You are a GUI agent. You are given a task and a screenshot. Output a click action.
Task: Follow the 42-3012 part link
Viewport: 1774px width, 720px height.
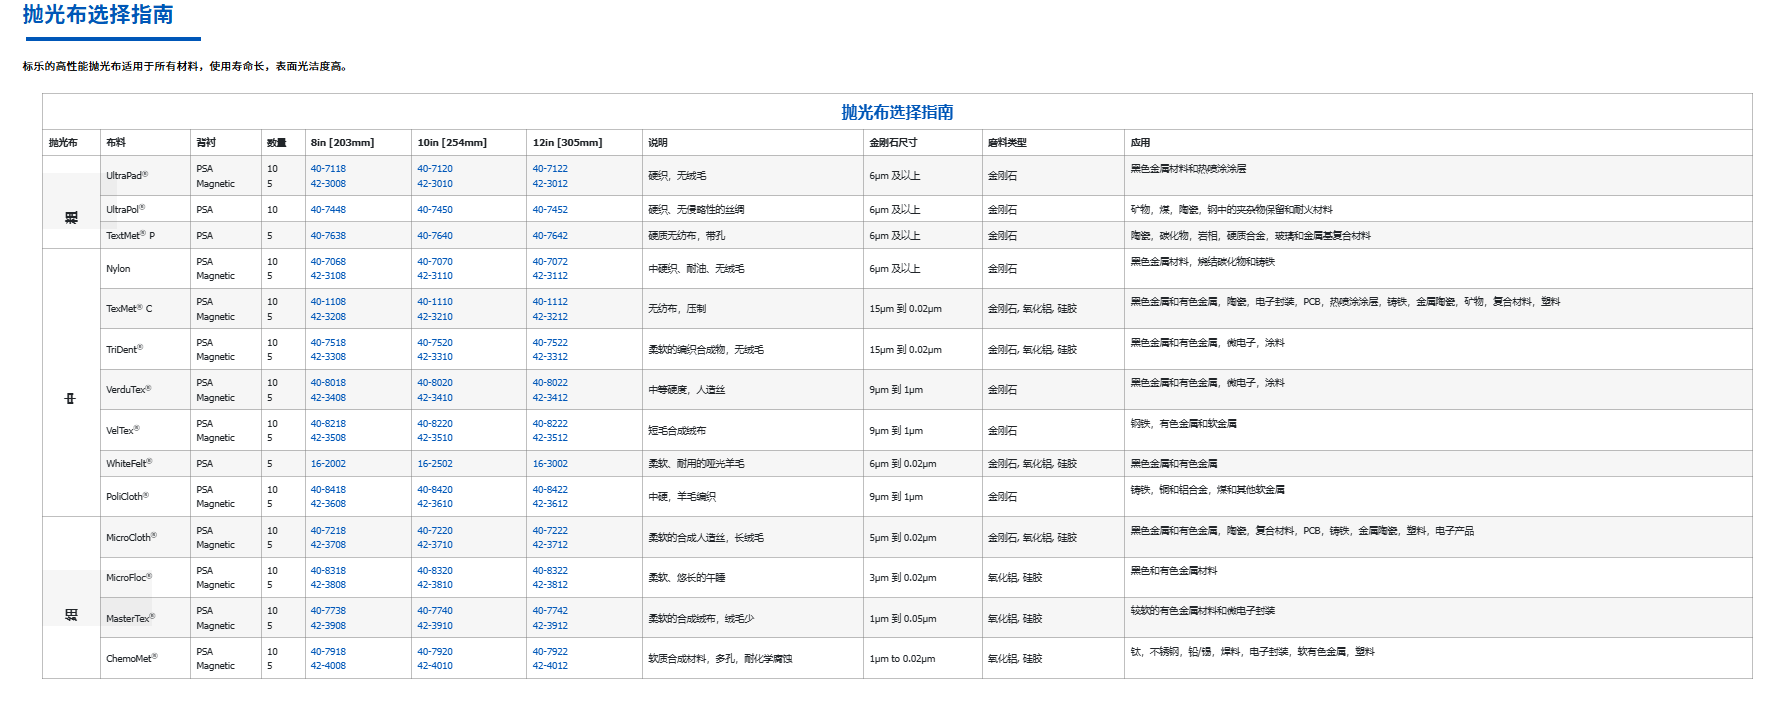click(550, 184)
